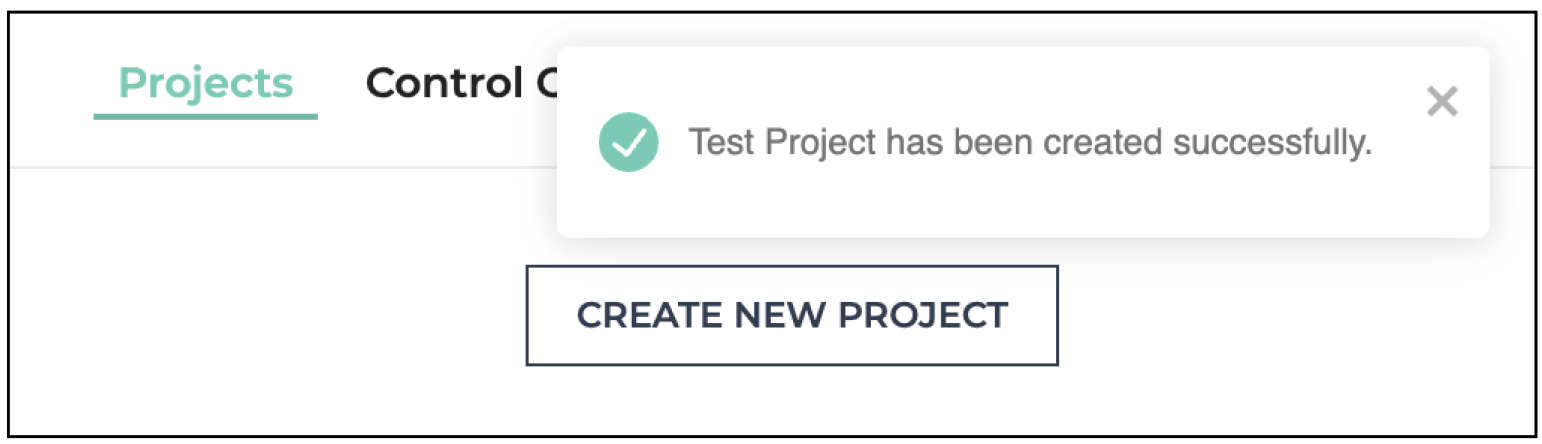This screenshot has height=444, width=1542.
Task: Click the teal success badge beside the message
Action: coord(628,142)
